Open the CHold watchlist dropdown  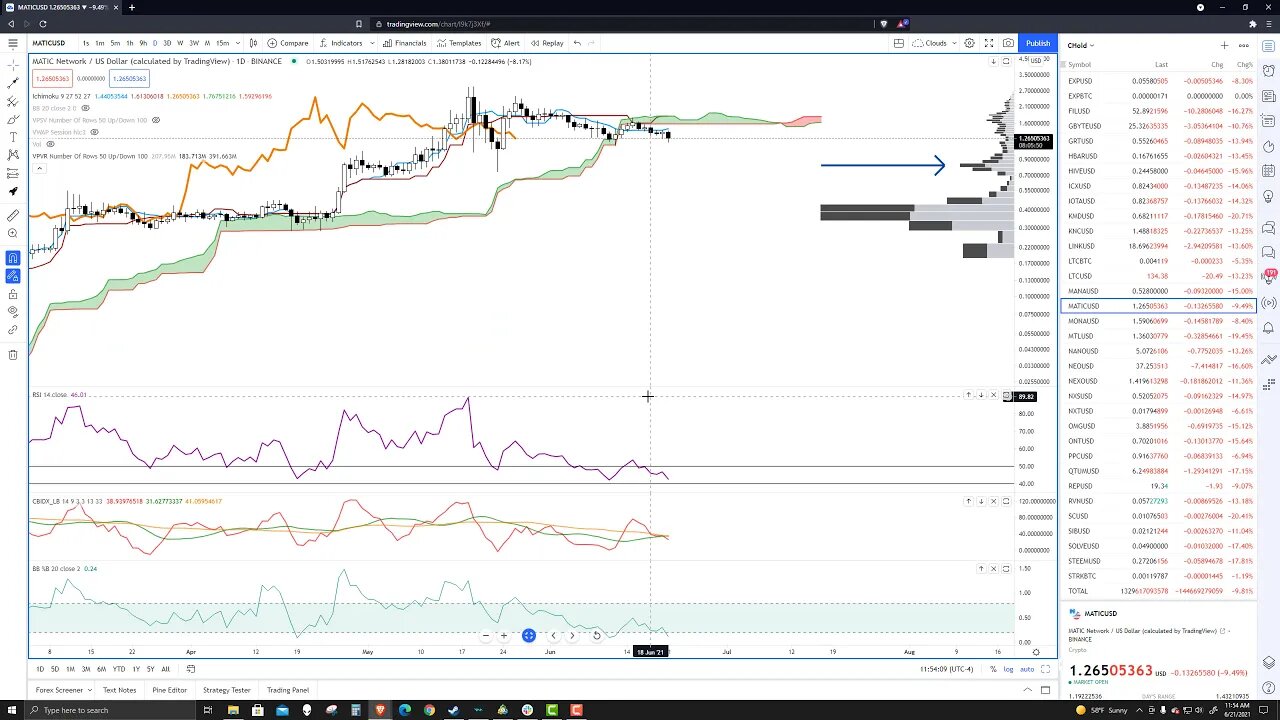point(1081,45)
